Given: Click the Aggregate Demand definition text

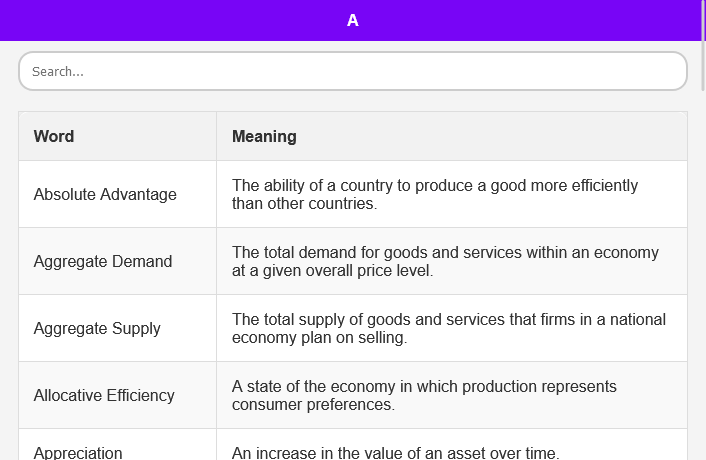Looking at the screenshot, I should coord(445,261).
